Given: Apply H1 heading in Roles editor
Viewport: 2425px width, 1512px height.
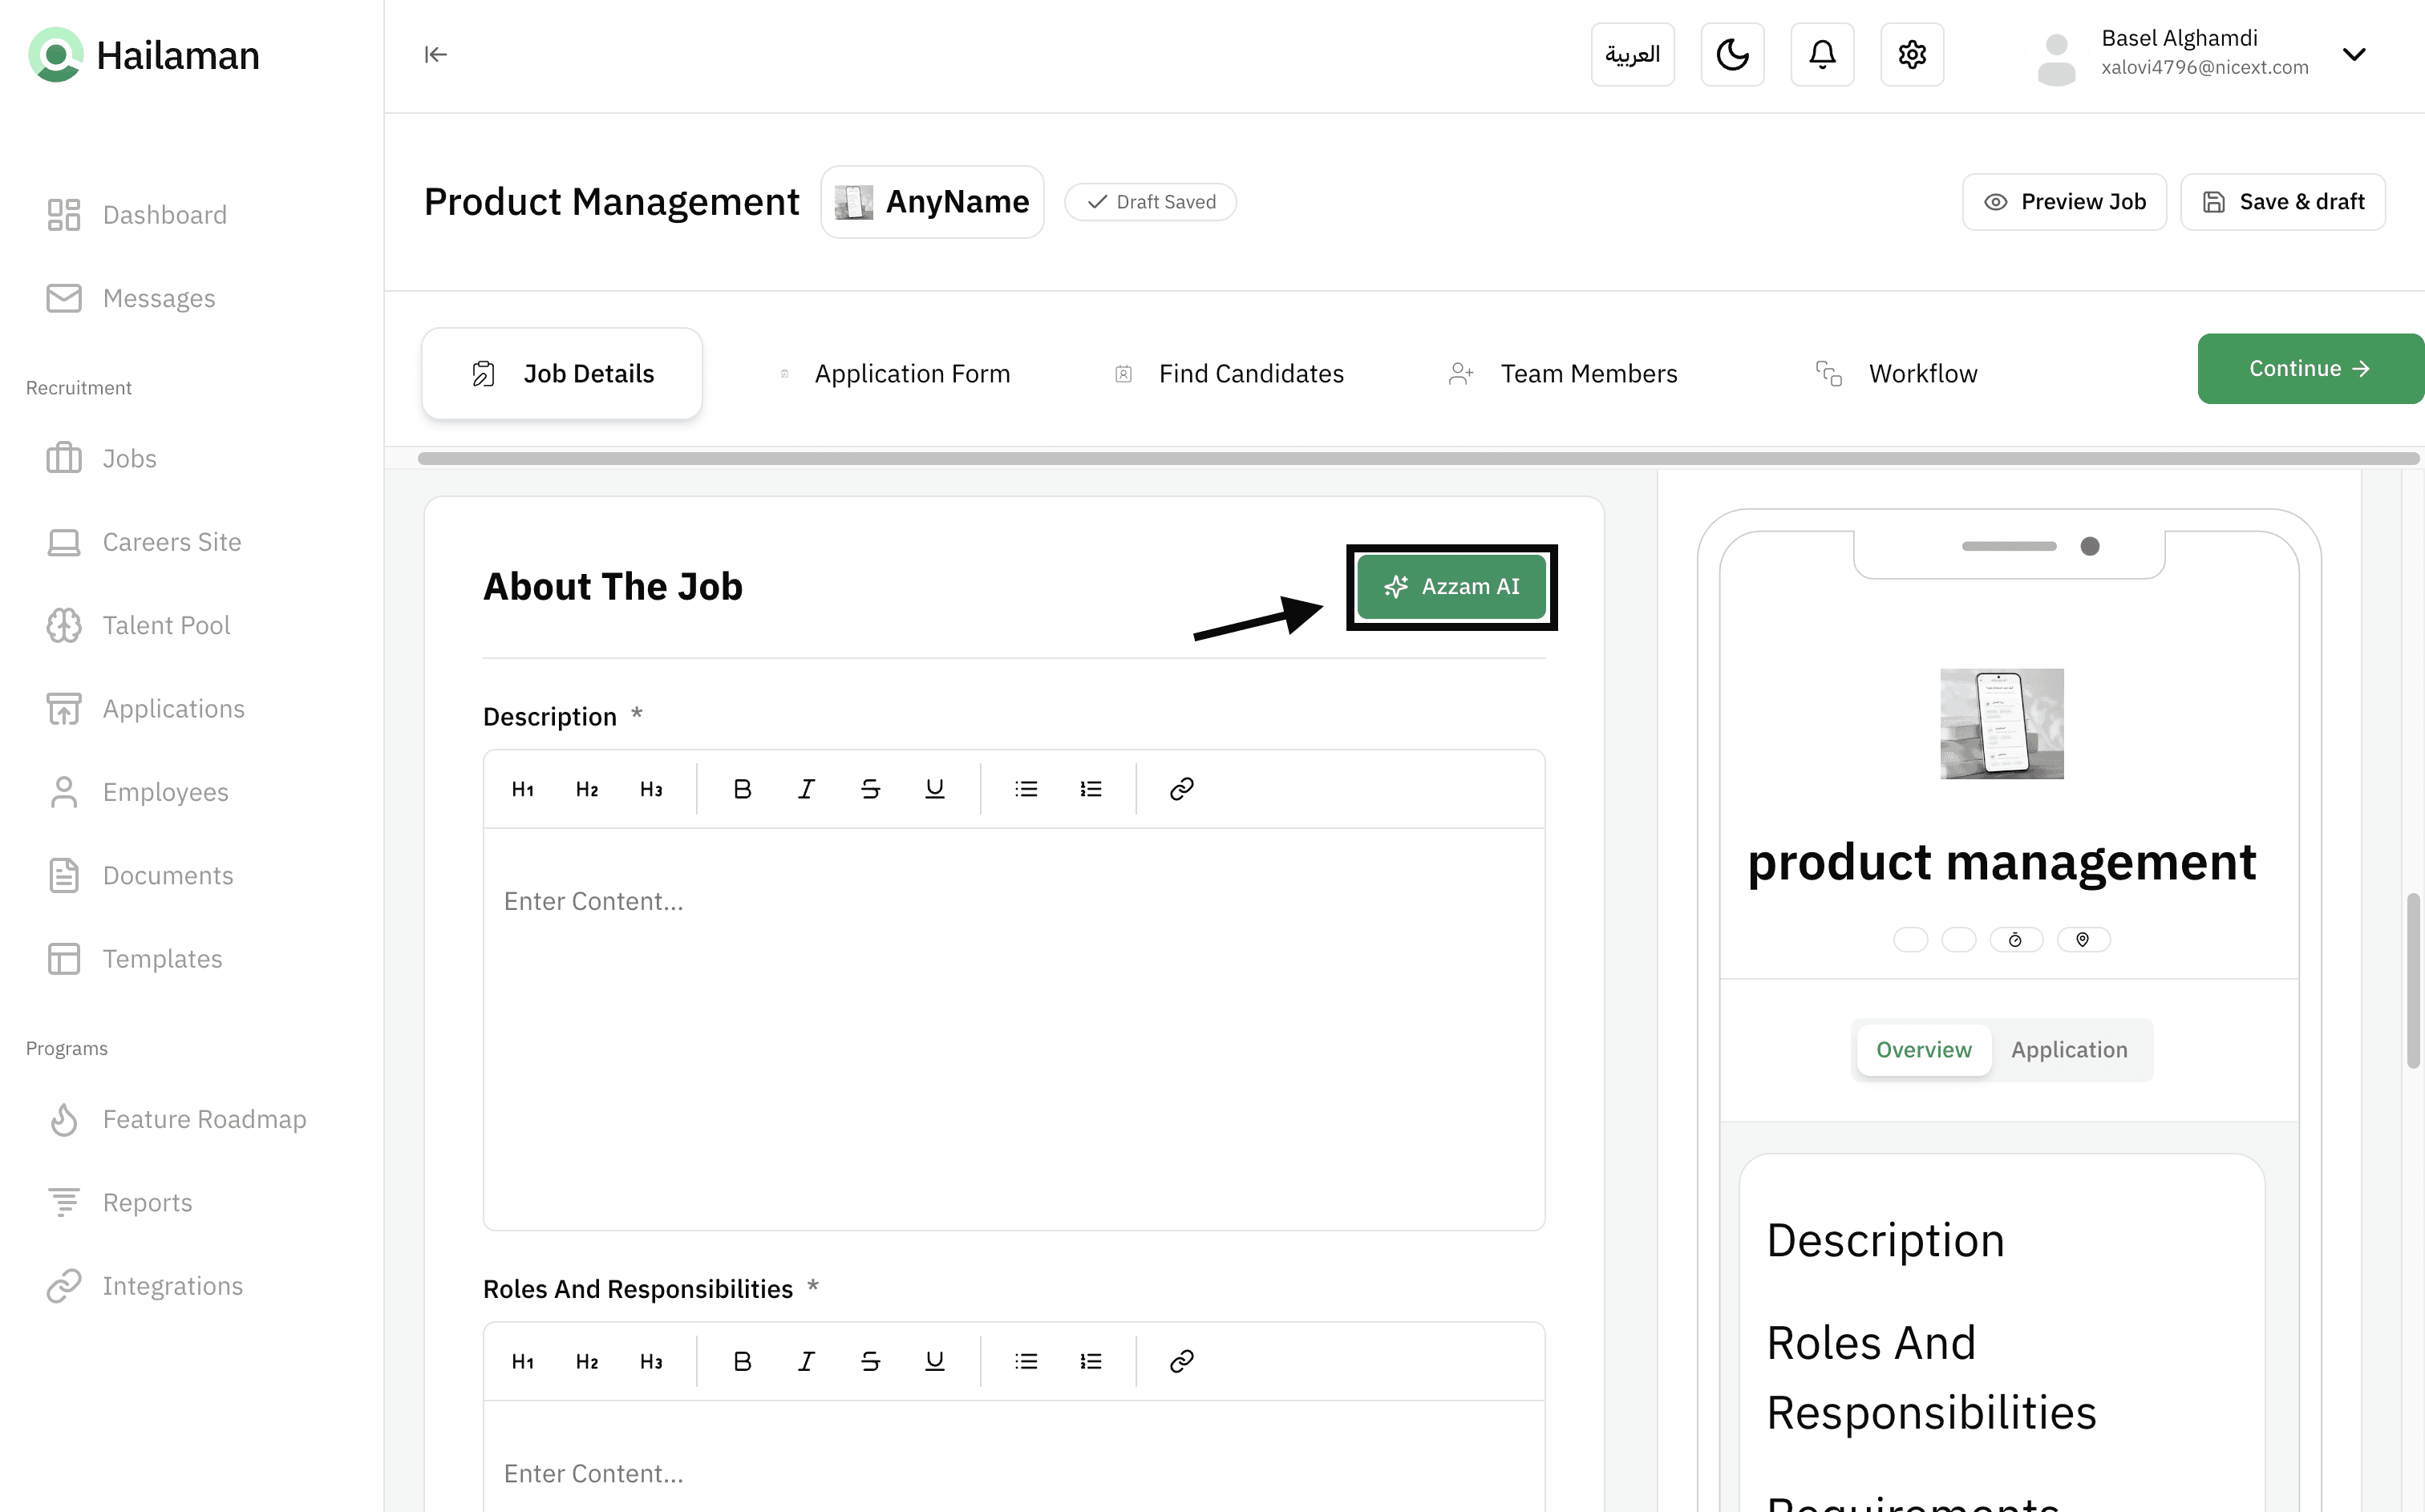Looking at the screenshot, I should point(522,1361).
